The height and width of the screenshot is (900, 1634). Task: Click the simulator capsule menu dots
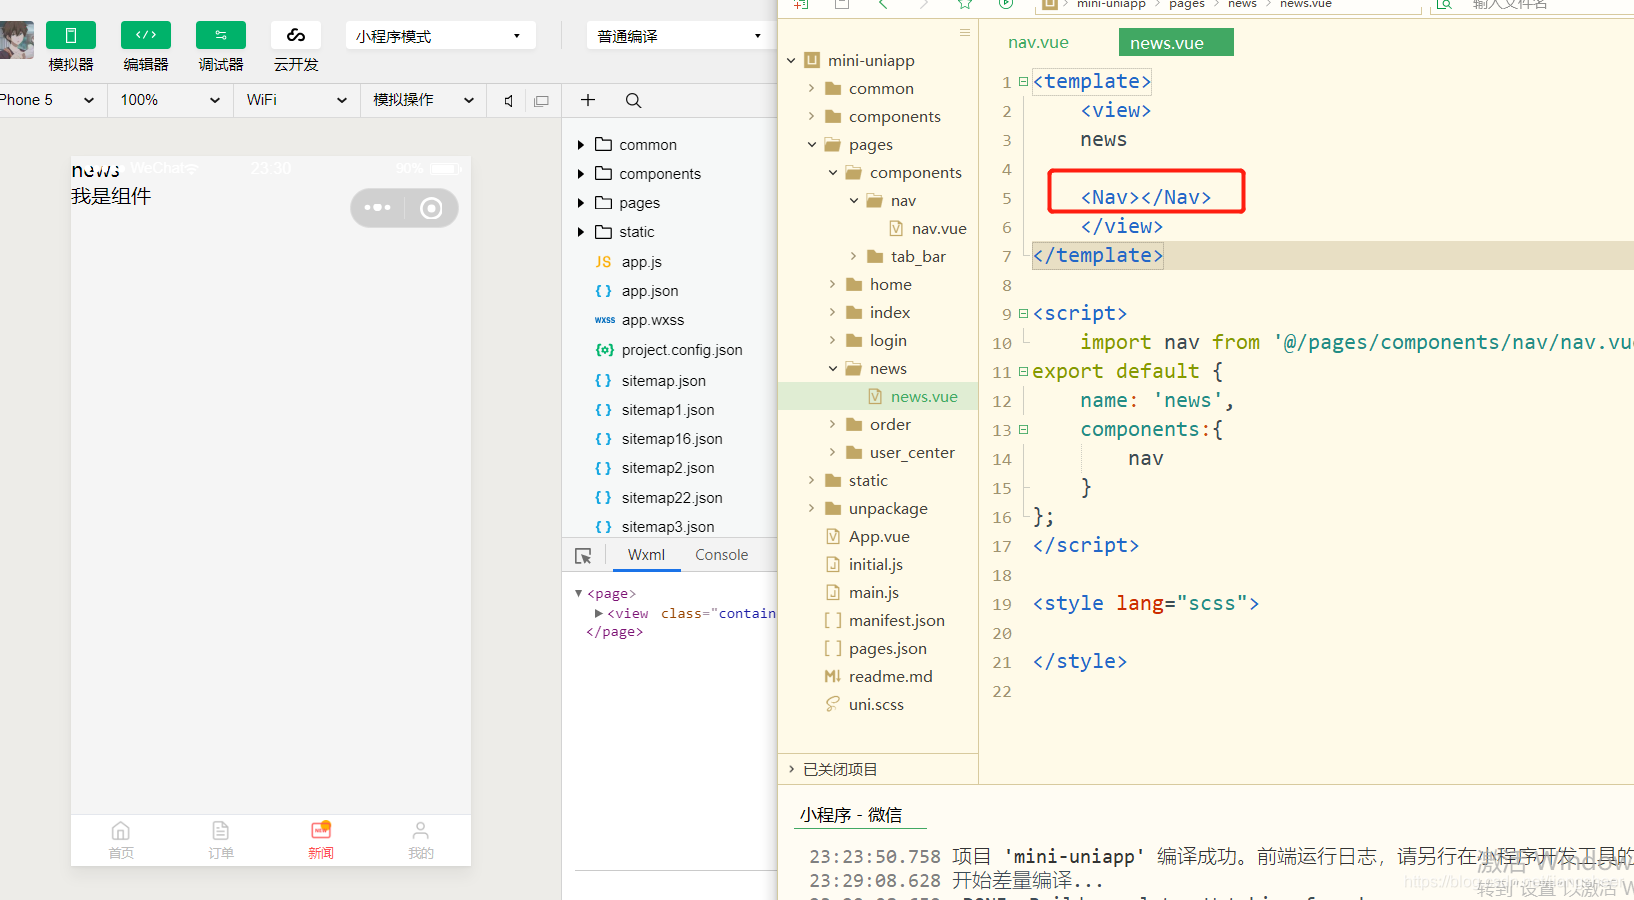[x=377, y=208]
